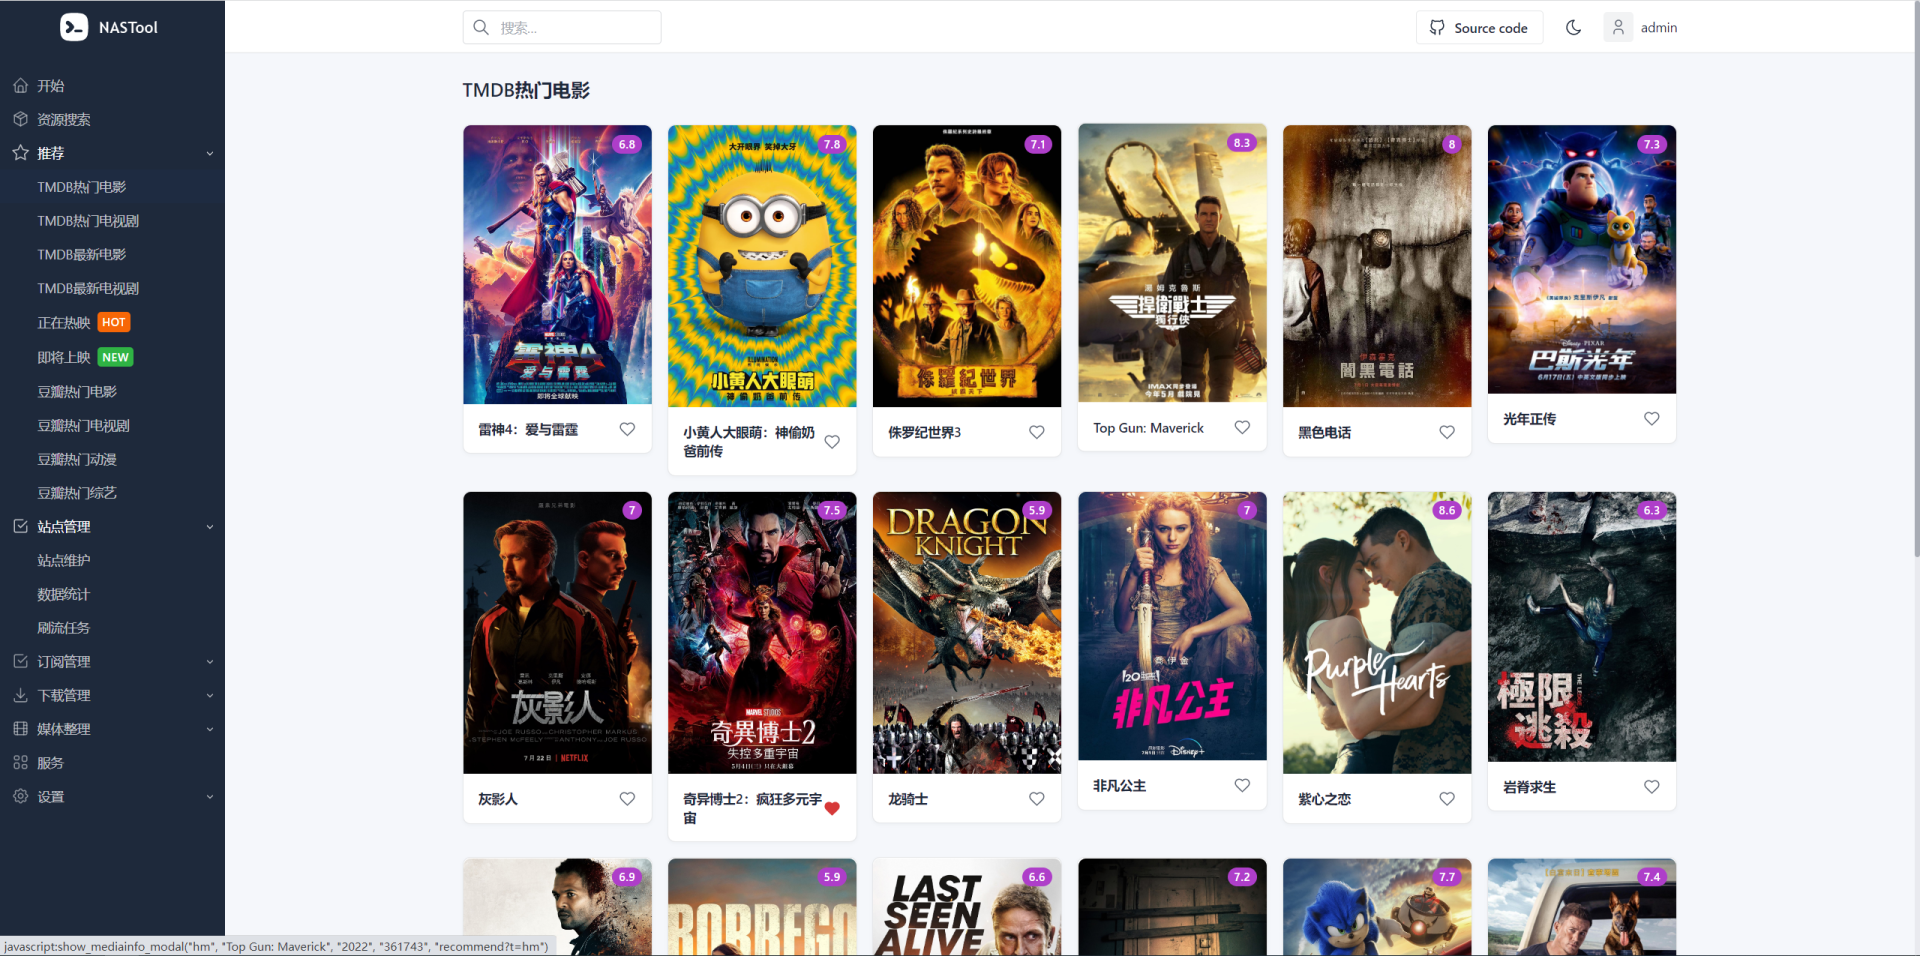Favorite 光年正传 with its heart icon
The image size is (1920, 956).
coord(1652,418)
